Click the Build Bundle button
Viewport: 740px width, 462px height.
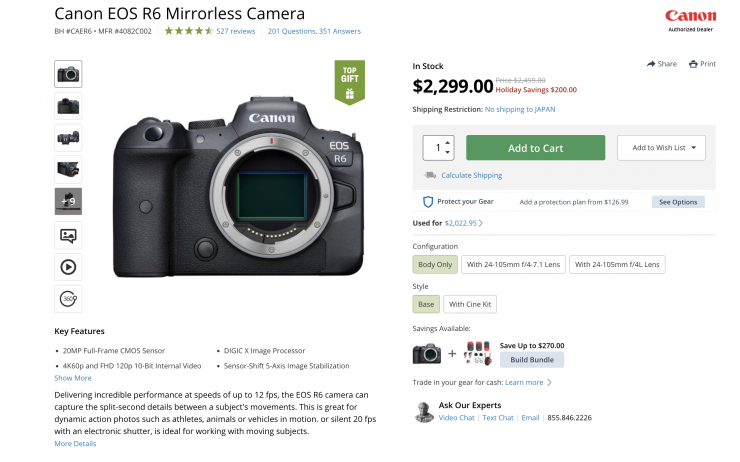532,359
